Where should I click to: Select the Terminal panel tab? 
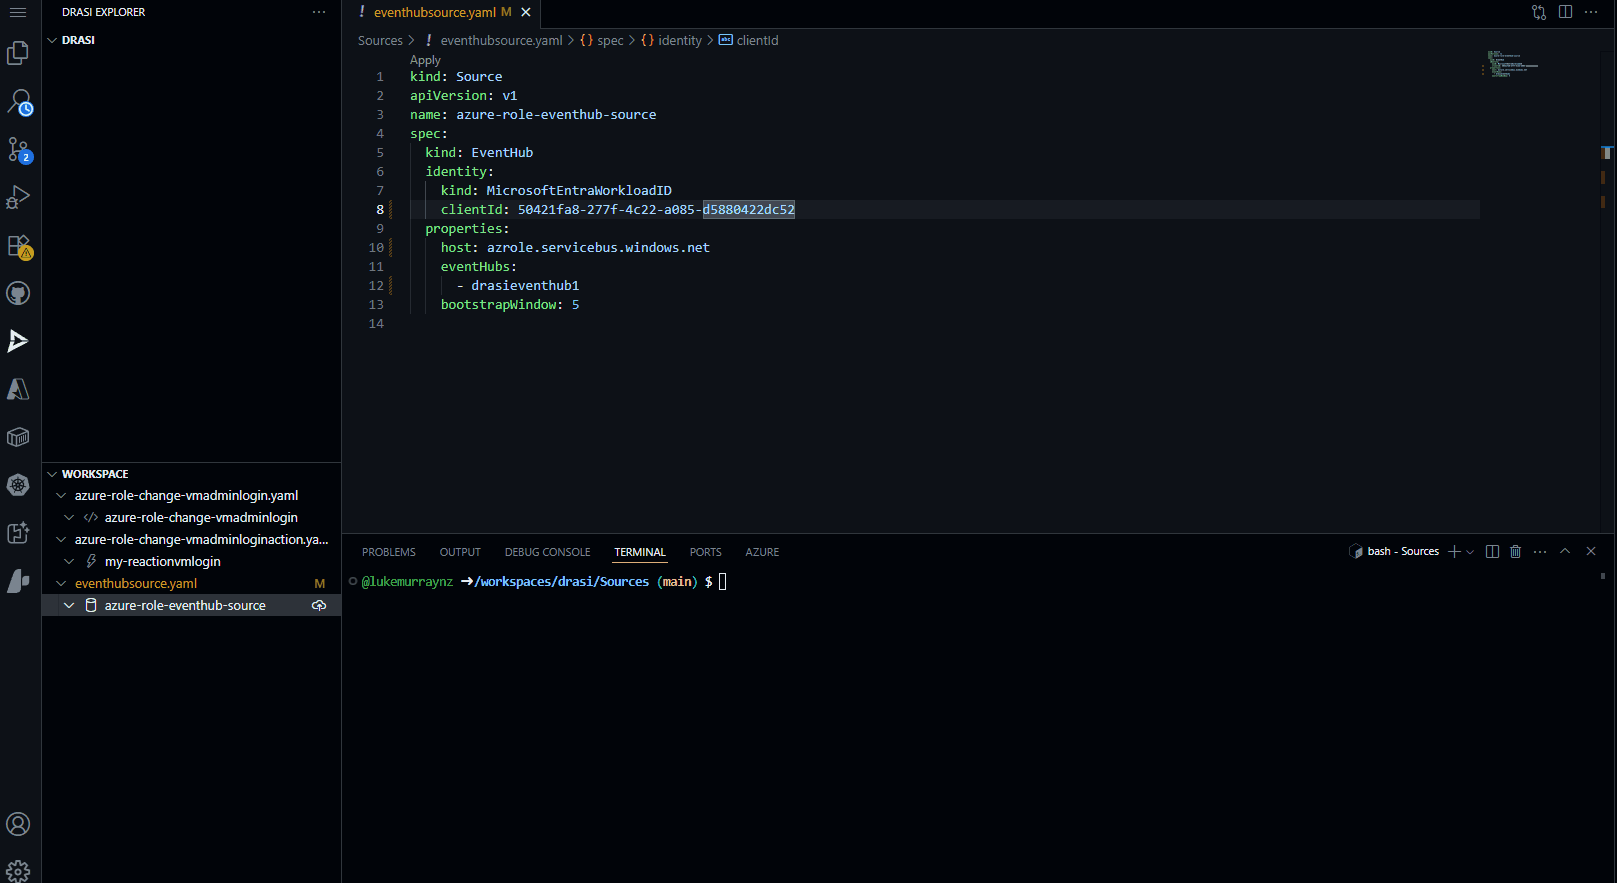[x=640, y=552]
